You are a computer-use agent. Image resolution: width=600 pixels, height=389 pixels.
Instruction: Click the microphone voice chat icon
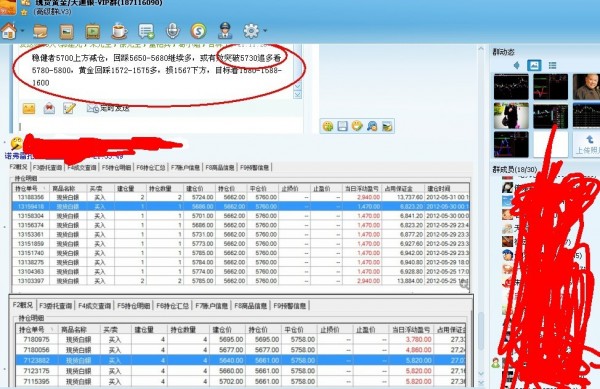pos(173,31)
